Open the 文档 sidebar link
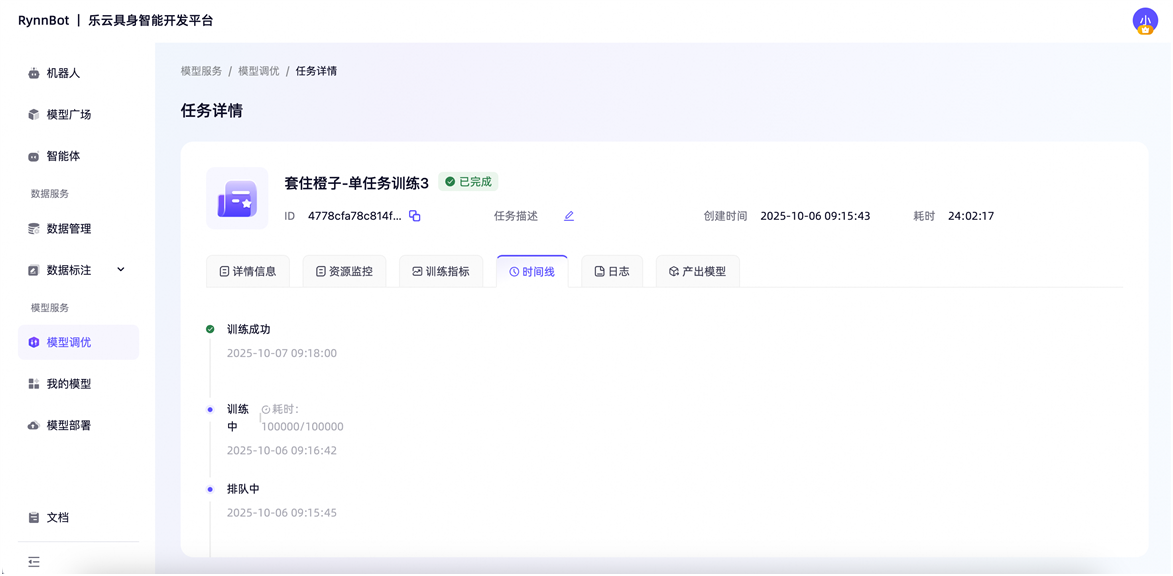The height and width of the screenshot is (576, 1173). pyautogui.click(x=78, y=518)
